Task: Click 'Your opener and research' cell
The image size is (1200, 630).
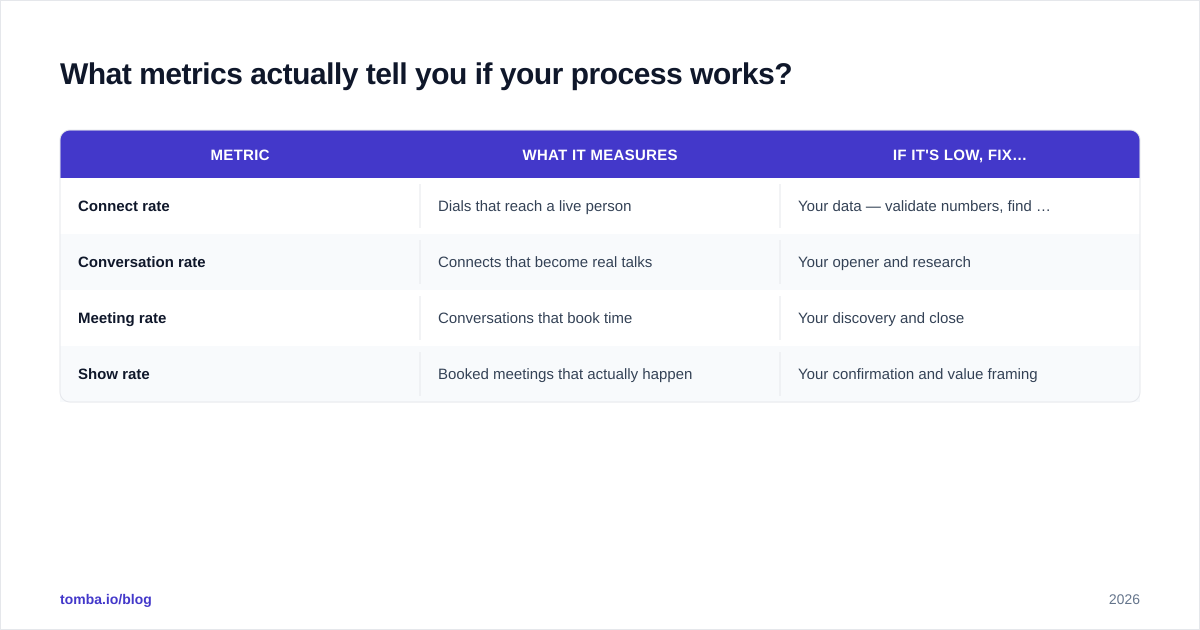Action: [x=960, y=262]
